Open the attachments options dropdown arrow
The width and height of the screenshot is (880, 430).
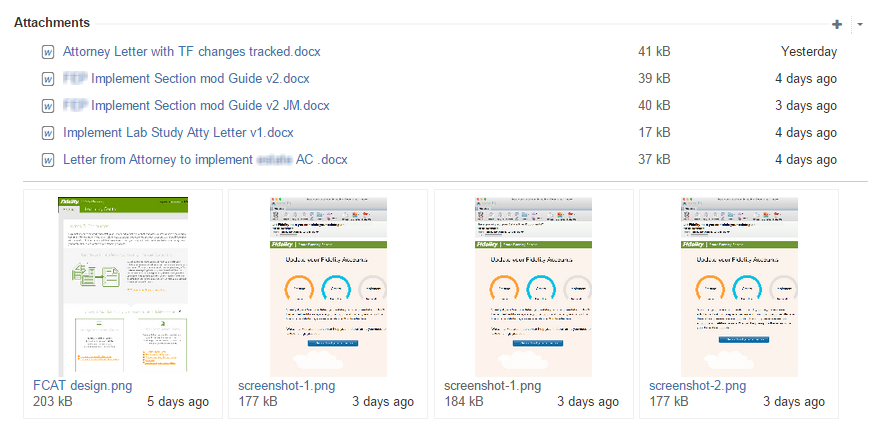click(x=860, y=24)
